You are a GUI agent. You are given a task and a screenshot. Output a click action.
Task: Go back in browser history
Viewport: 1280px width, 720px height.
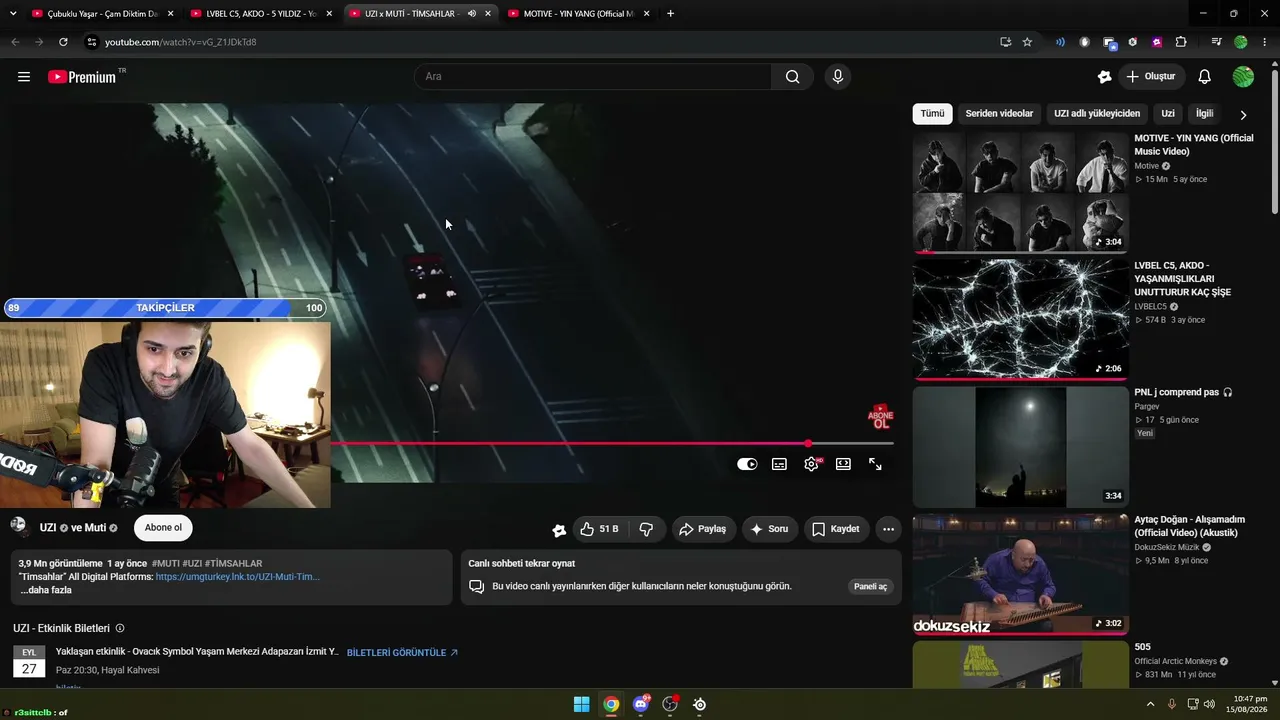(15, 42)
